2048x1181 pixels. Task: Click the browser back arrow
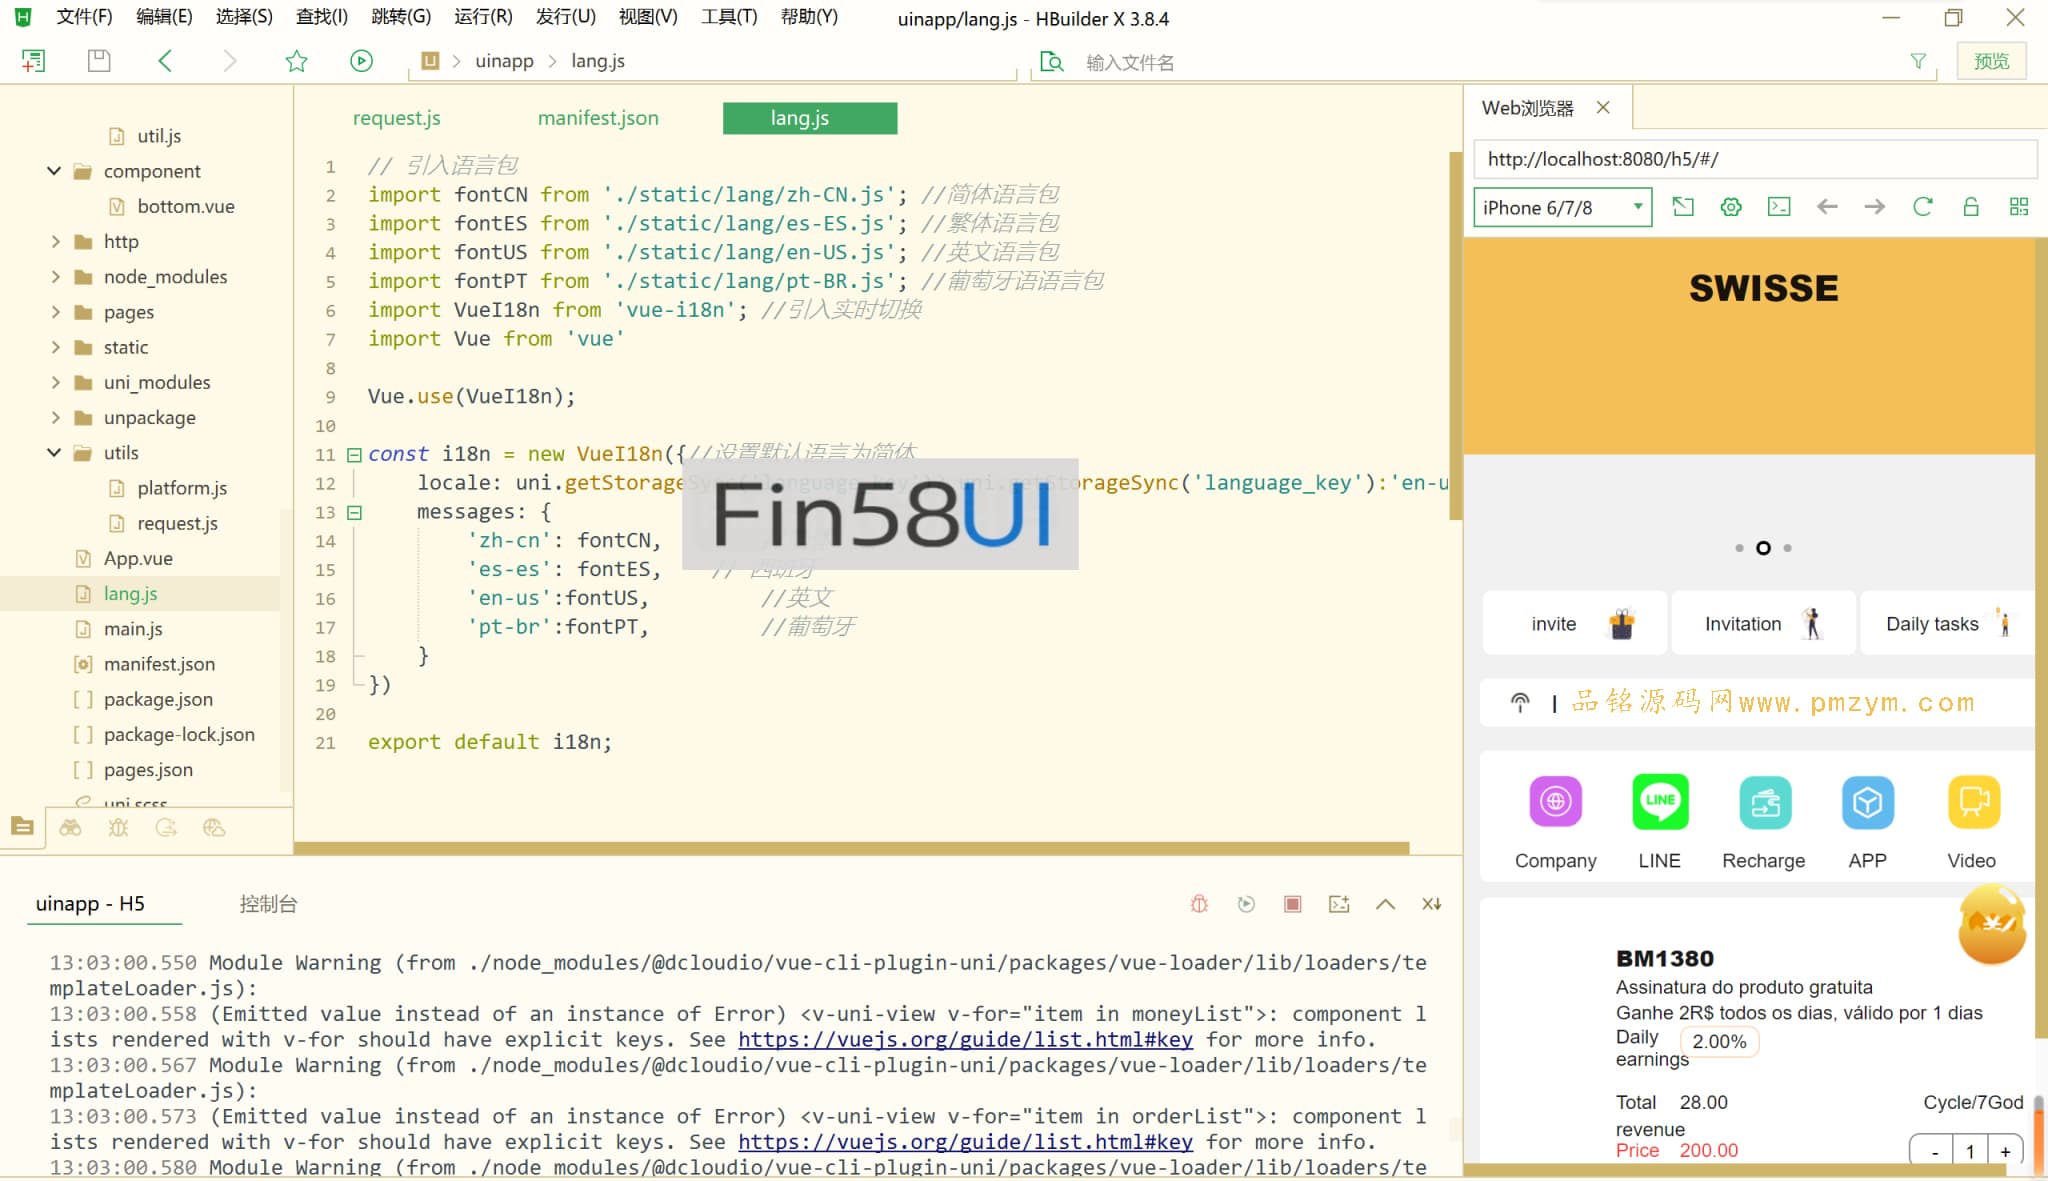tap(1827, 207)
